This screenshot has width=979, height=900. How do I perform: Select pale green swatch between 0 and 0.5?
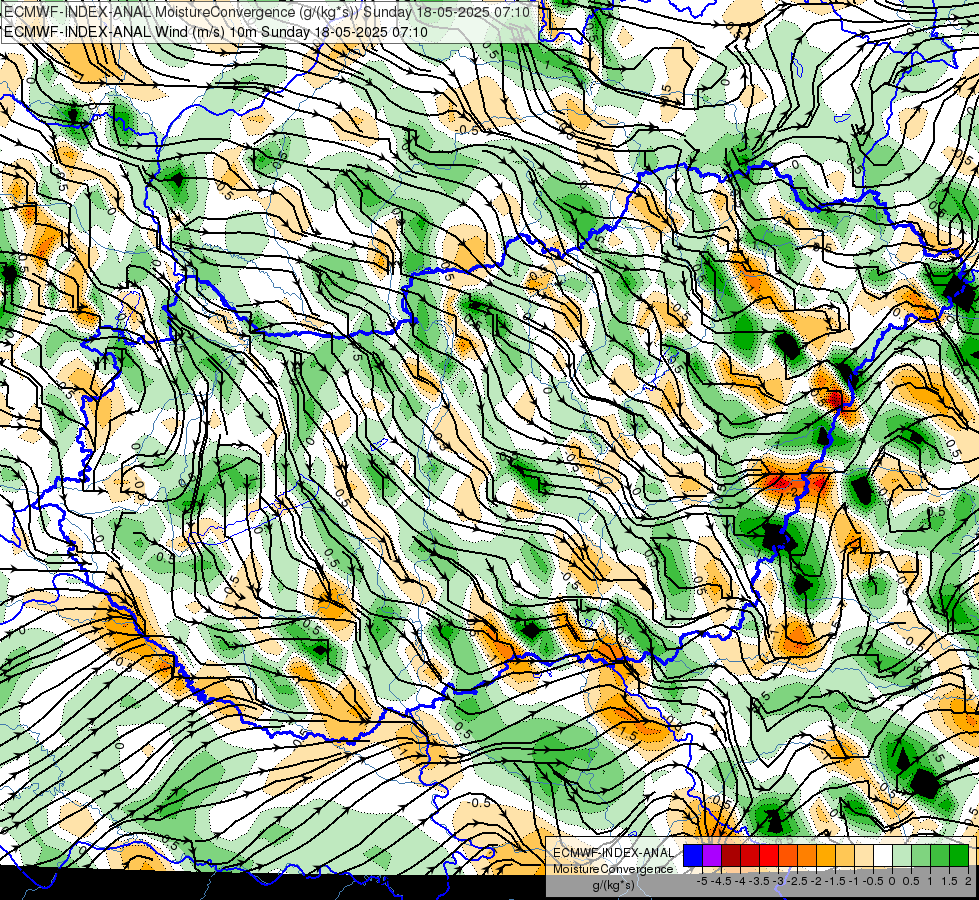[x=902, y=856]
